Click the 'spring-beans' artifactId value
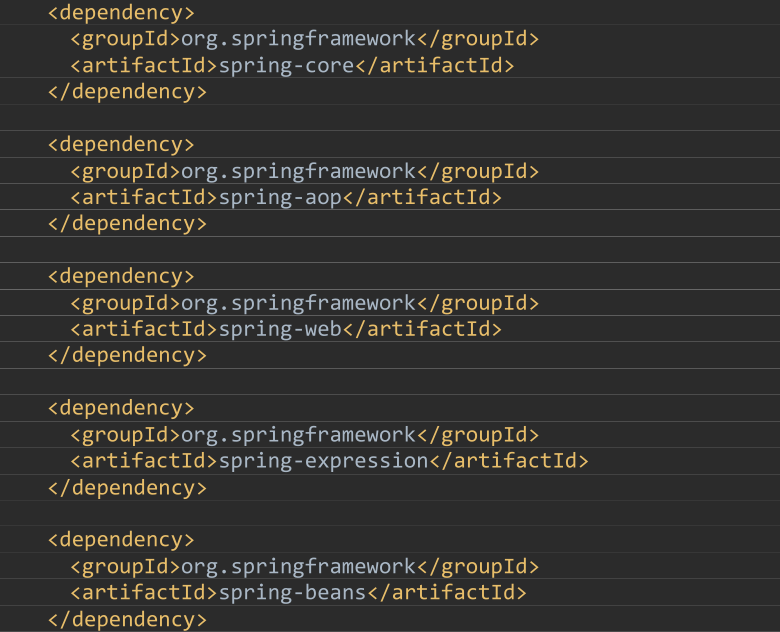Viewport: 780px width, 632px height. pos(292,593)
